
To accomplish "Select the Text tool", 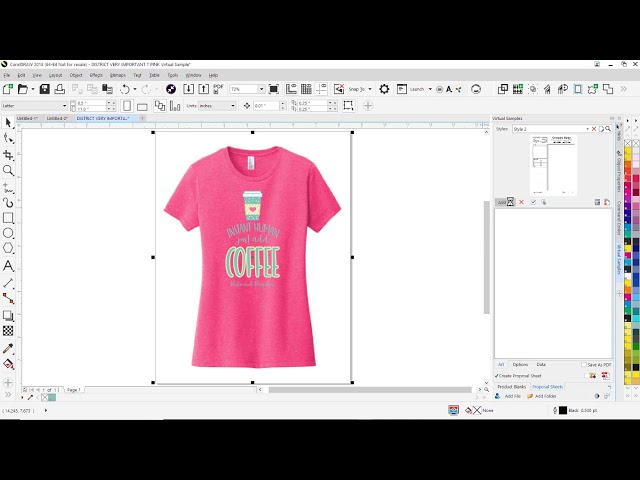I will (x=8, y=266).
